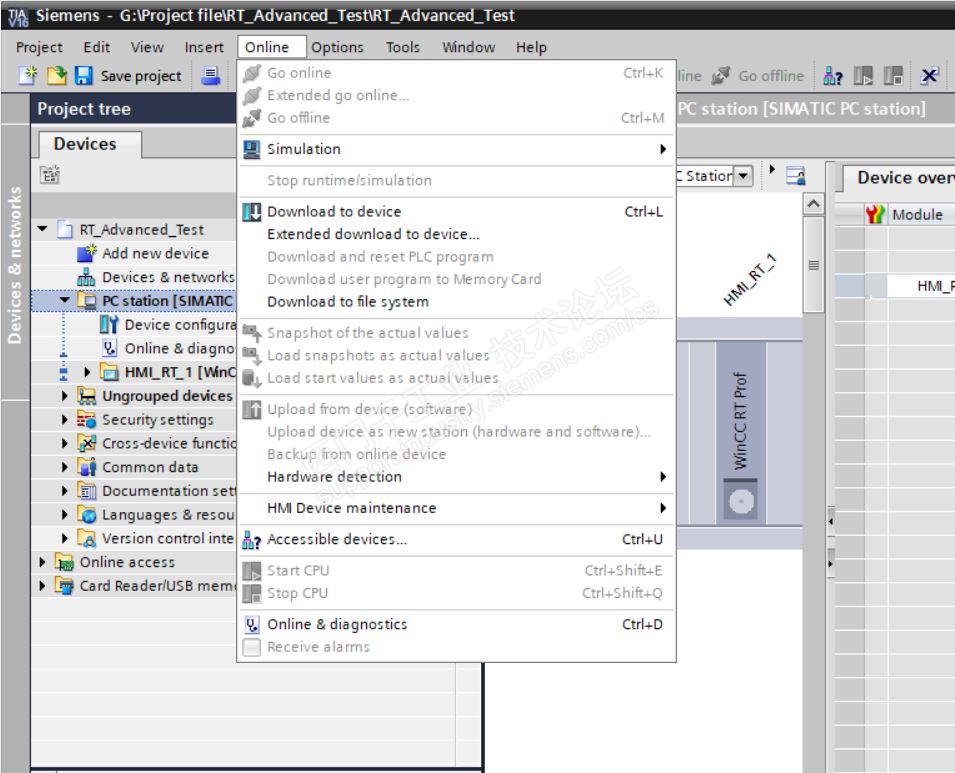Click the Devices & networks tree icon
Image resolution: width=955 pixels, height=773 pixels.
click(x=86, y=277)
